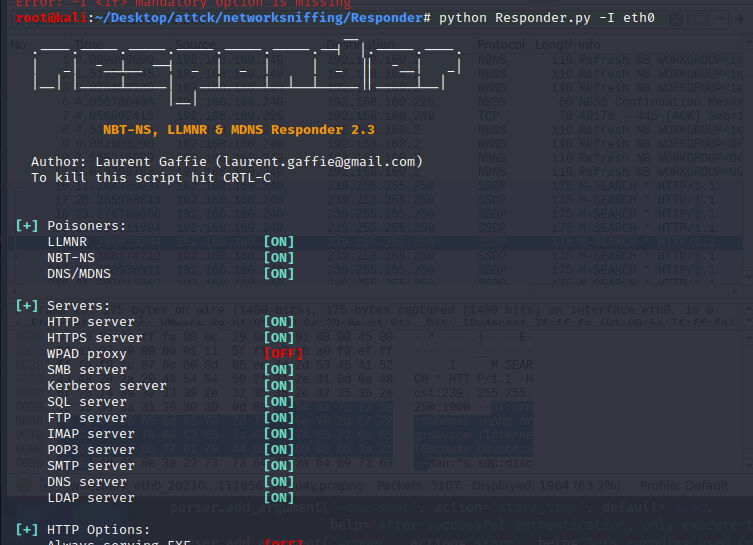Click the LLMNR [ON] status
The image size is (753, 545).
point(279,242)
